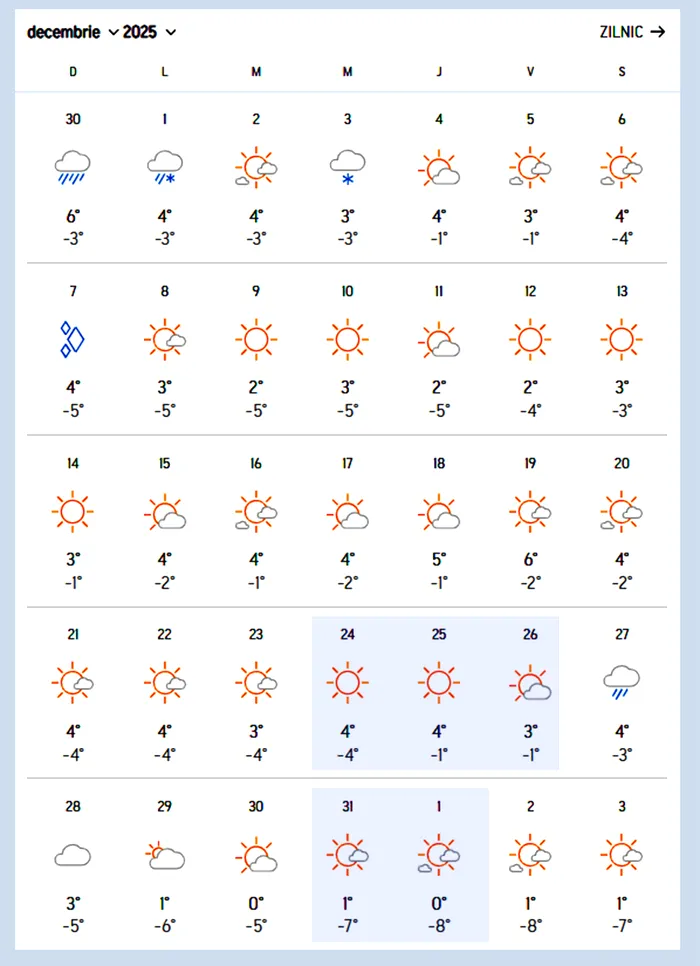Select the sleet icon under December 1
Viewport: 700px width, 966px height.
tap(164, 166)
